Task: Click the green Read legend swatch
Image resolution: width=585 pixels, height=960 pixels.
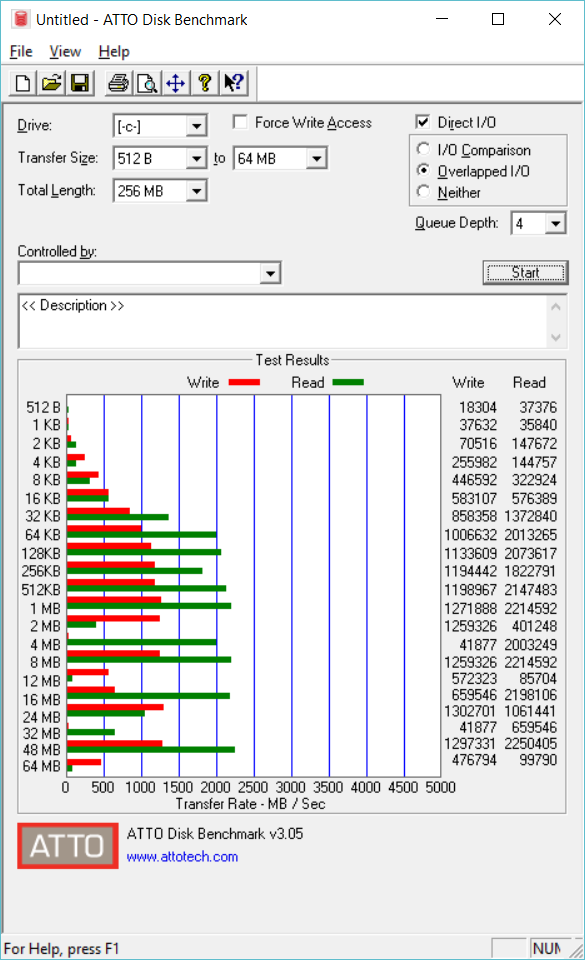Action: (348, 382)
